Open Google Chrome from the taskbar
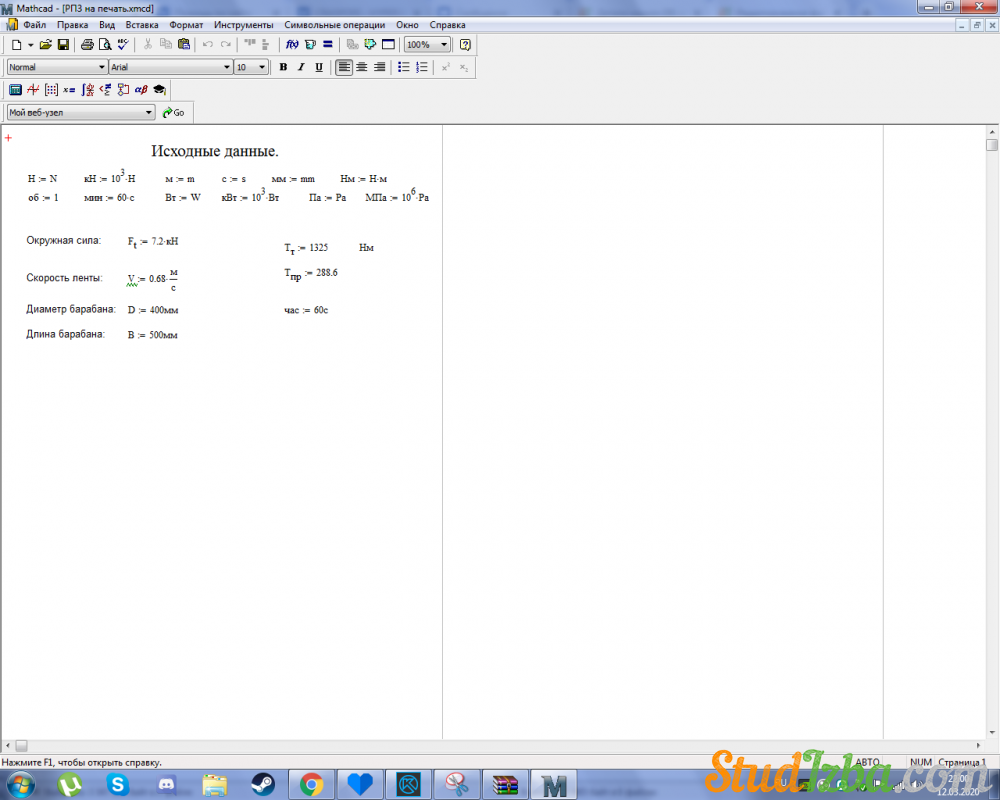 311,784
